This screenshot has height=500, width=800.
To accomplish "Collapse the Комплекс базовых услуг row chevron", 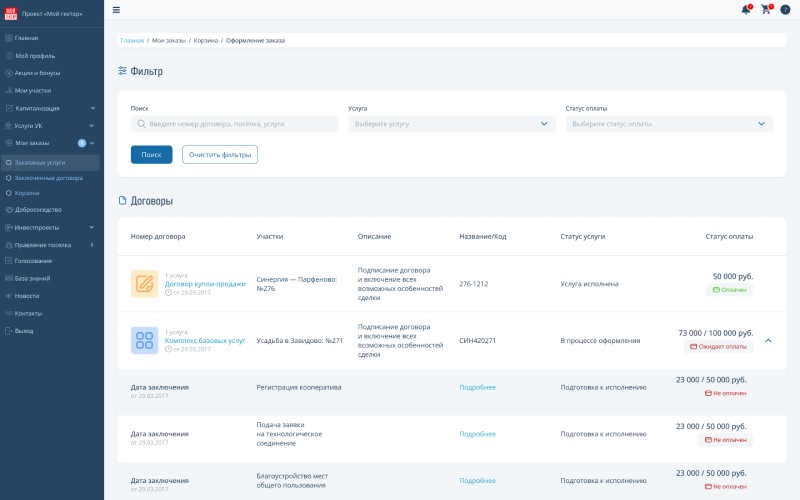I will coord(768,340).
